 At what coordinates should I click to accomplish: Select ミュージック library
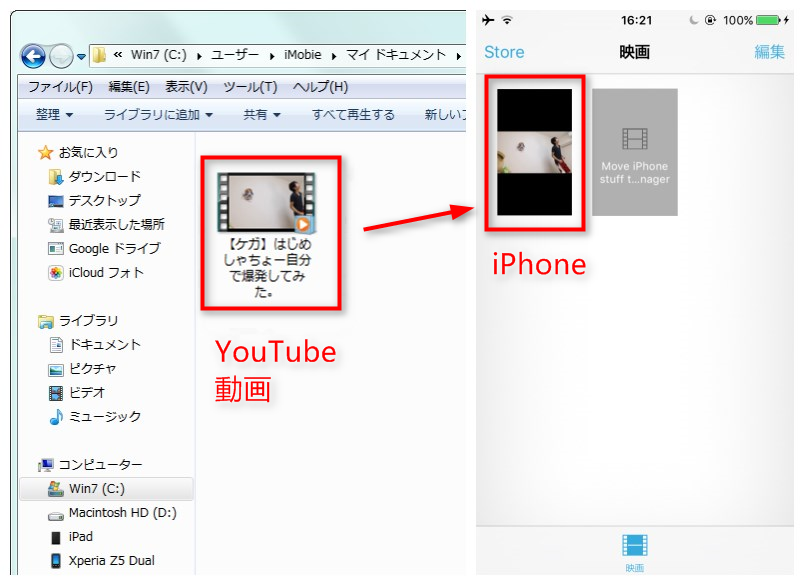(105, 417)
